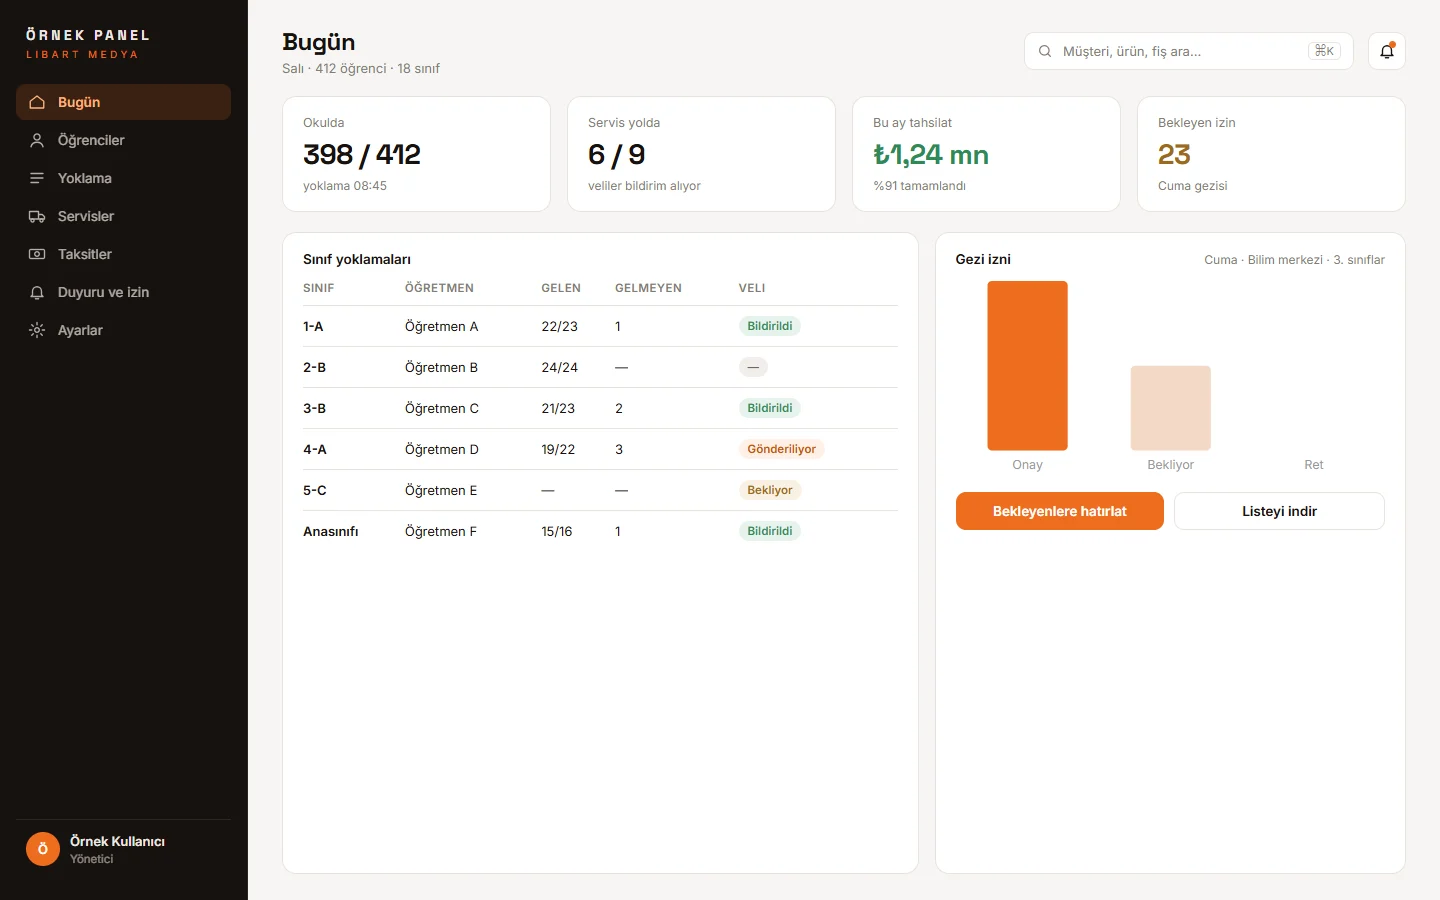1440x900 pixels.
Task: Click the Gönderiliyor status badge
Action: coord(781,449)
